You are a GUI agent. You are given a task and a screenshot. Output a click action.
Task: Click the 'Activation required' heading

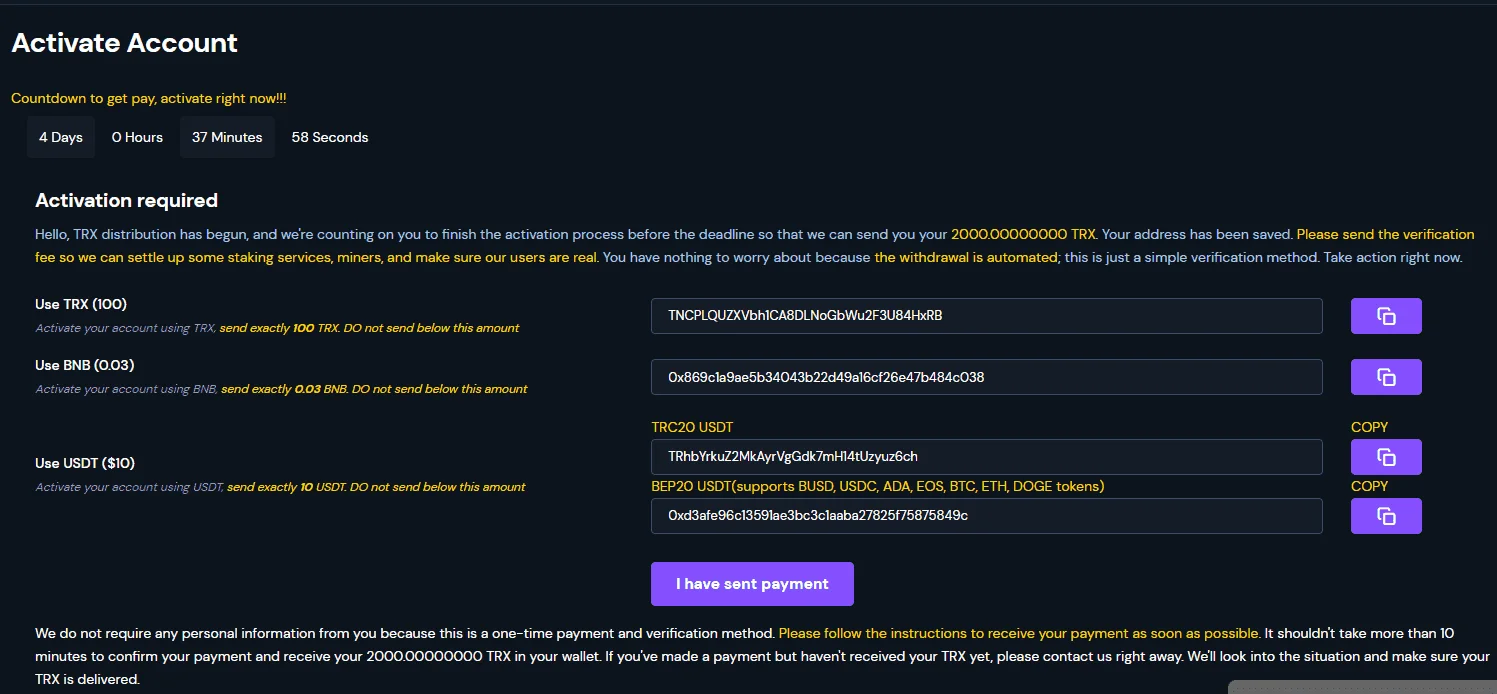coord(126,200)
